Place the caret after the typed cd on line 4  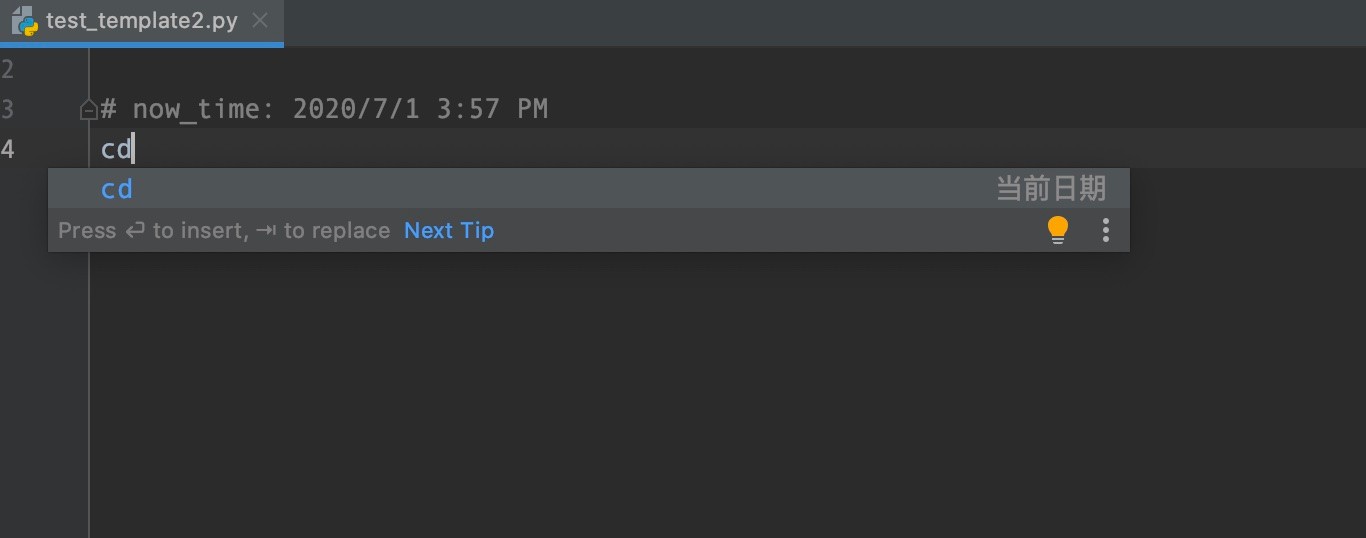coord(133,149)
